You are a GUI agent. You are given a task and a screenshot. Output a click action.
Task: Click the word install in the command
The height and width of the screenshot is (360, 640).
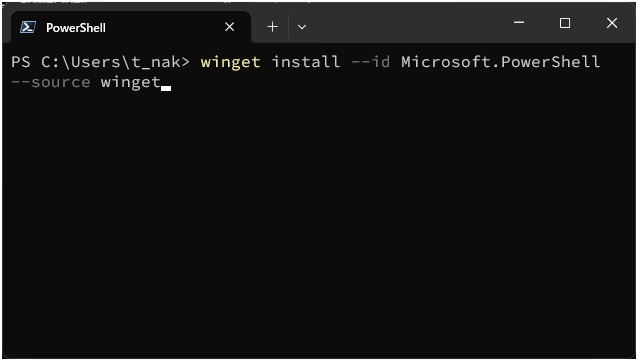306,62
